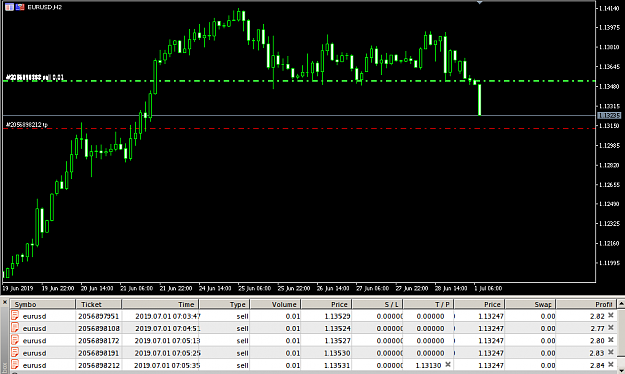
Task: Click the second chart icon beside EURUSD,H2
Action: click(20, 7)
